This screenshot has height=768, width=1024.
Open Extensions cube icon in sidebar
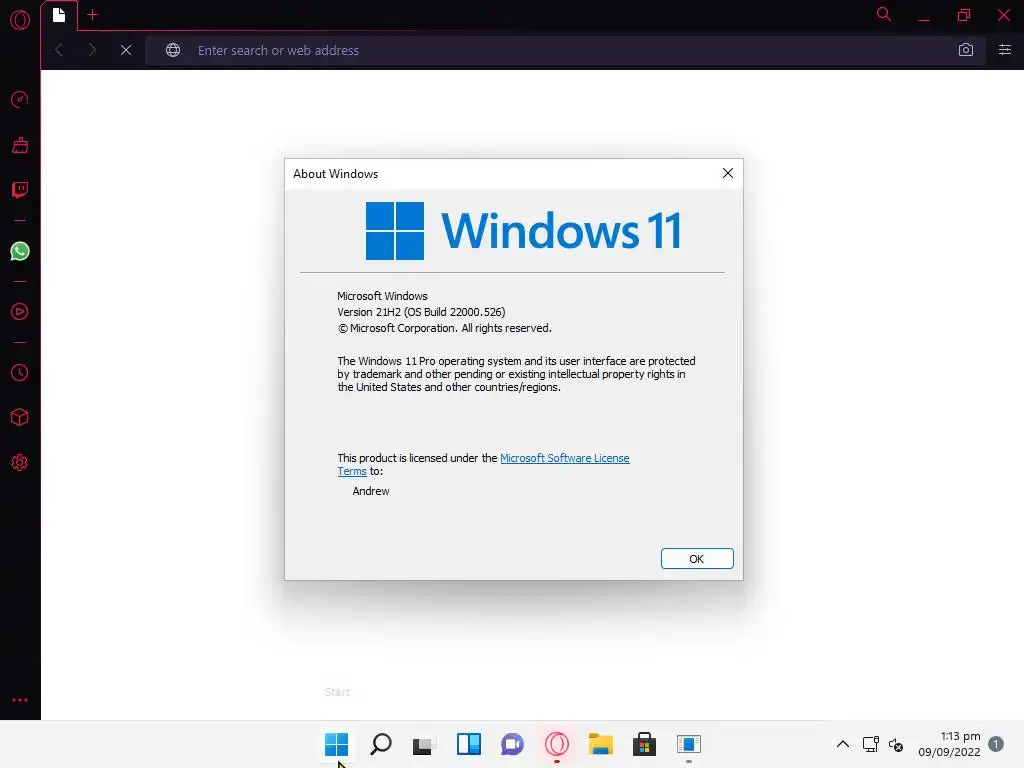click(x=20, y=417)
